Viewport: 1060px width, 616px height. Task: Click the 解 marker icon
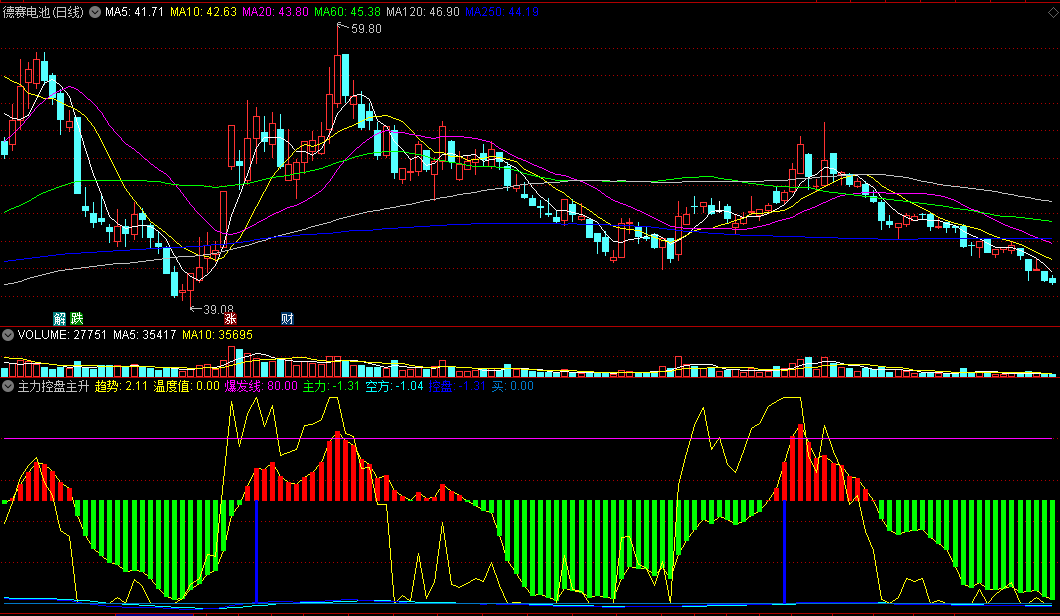click(x=59, y=318)
